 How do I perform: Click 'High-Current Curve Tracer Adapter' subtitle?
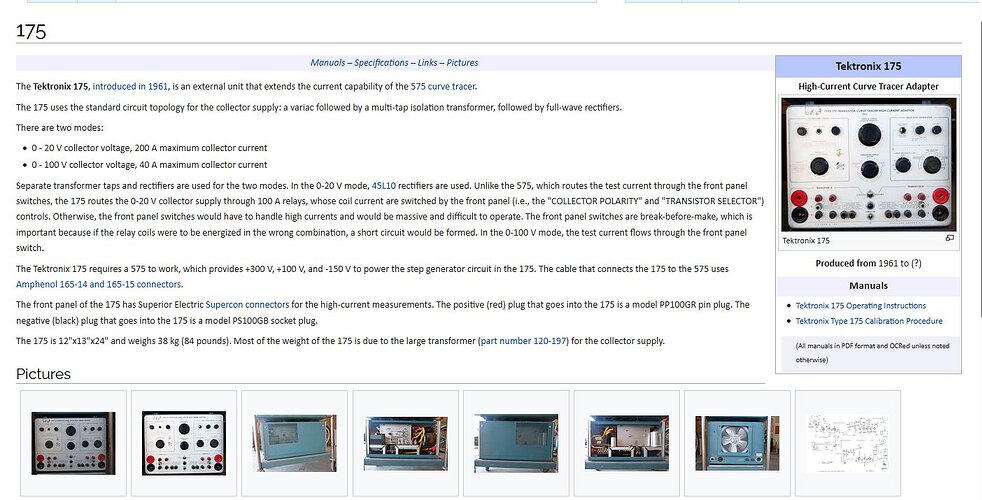pyautogui.click(x=868, y=86)
